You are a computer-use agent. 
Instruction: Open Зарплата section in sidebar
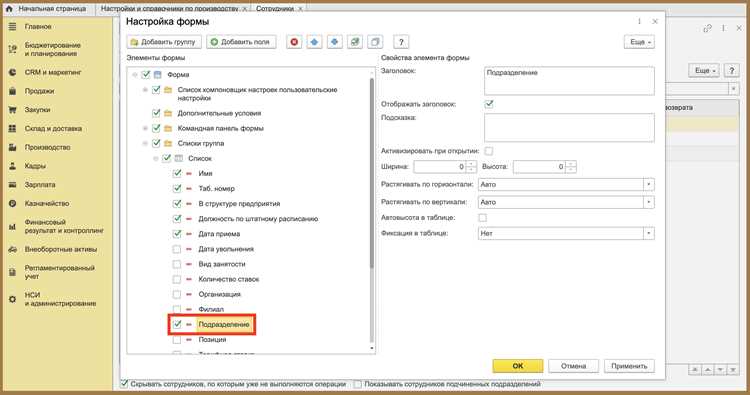click(40, 185)
